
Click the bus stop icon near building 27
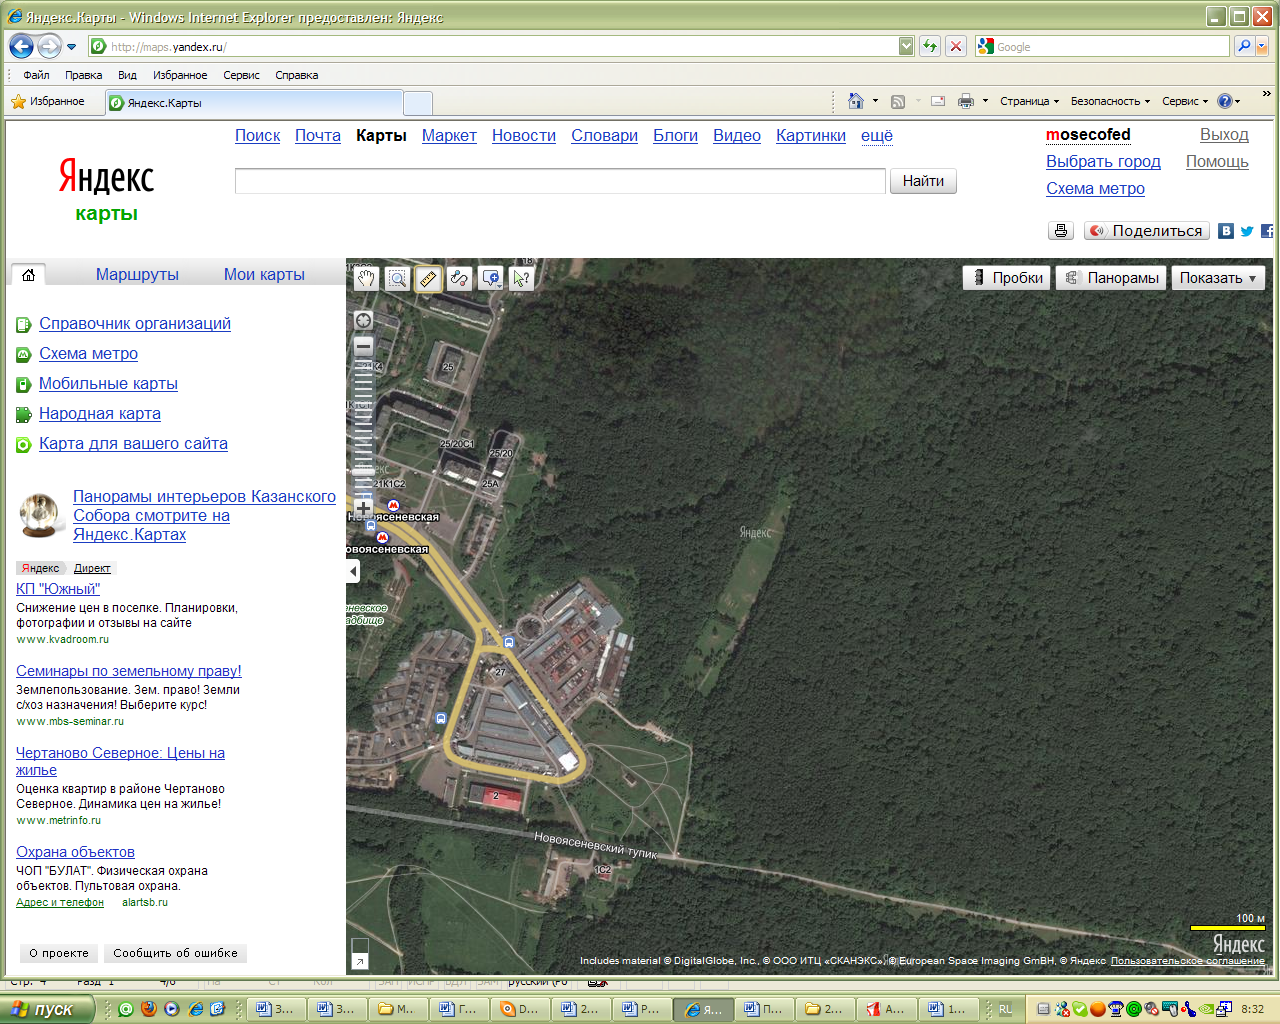coord(509,642)
